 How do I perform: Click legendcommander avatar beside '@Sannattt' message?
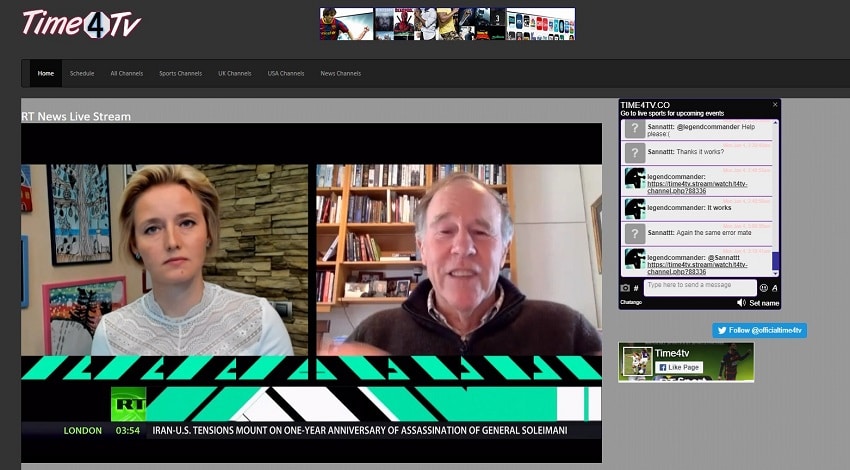click(x=635, y=259)
